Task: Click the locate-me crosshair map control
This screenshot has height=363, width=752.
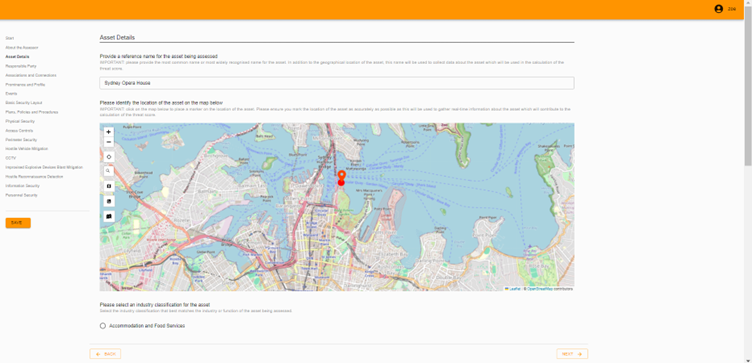Action: [109, 157]
